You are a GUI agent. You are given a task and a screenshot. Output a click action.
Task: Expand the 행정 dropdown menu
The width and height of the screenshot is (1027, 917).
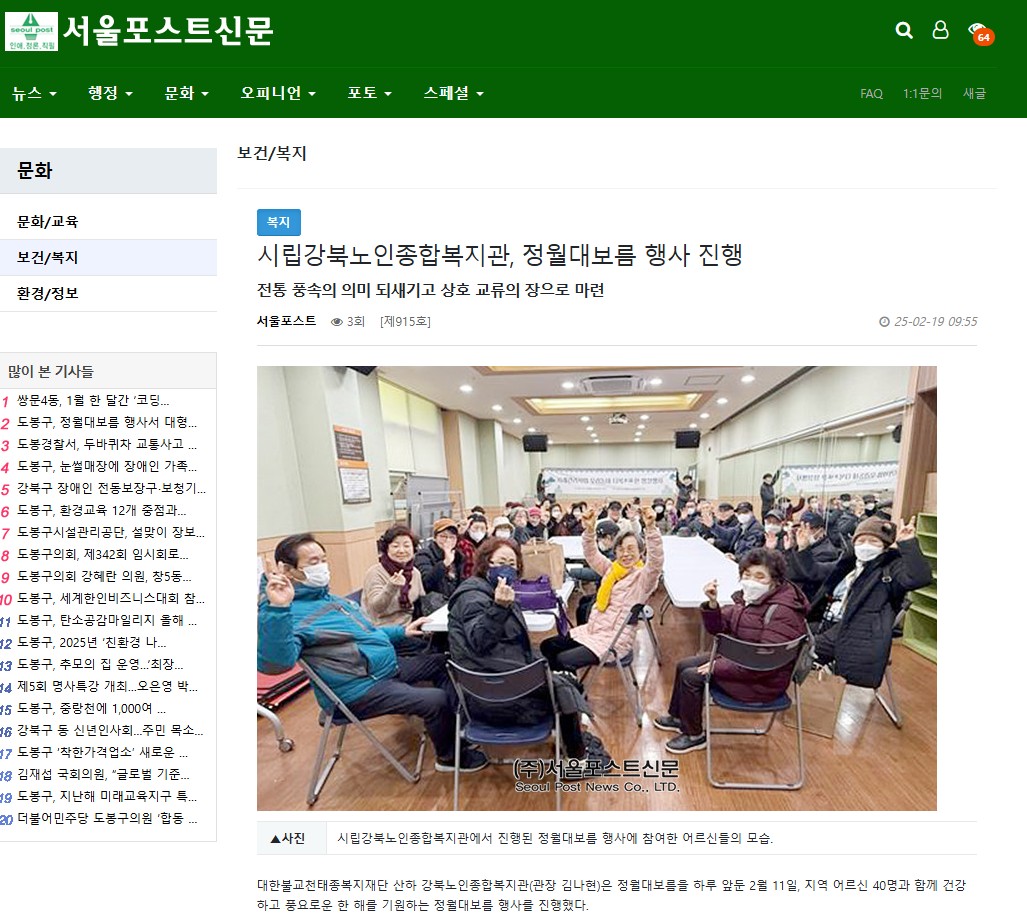coord(110,93)
